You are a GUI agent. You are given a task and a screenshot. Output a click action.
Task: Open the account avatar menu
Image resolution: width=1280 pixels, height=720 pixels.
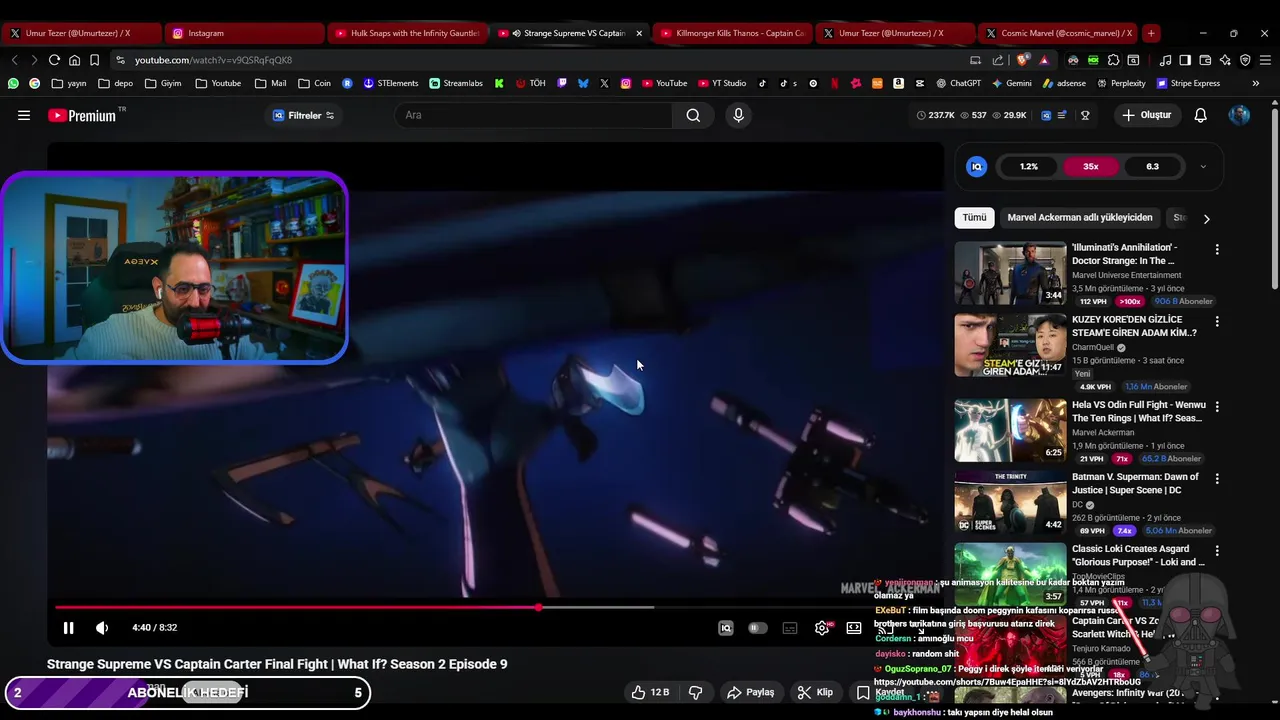click(x=1239, y=115)
